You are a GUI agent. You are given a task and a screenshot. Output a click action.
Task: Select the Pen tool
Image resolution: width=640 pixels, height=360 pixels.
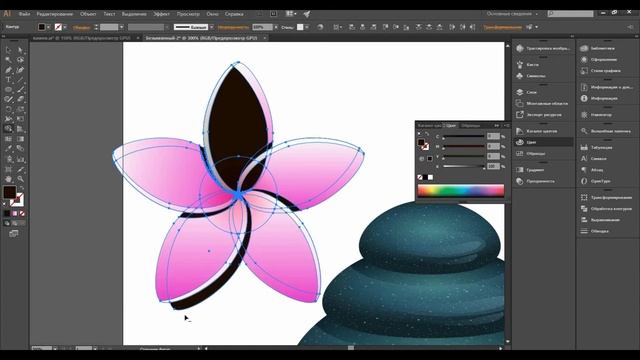[9, 70]
